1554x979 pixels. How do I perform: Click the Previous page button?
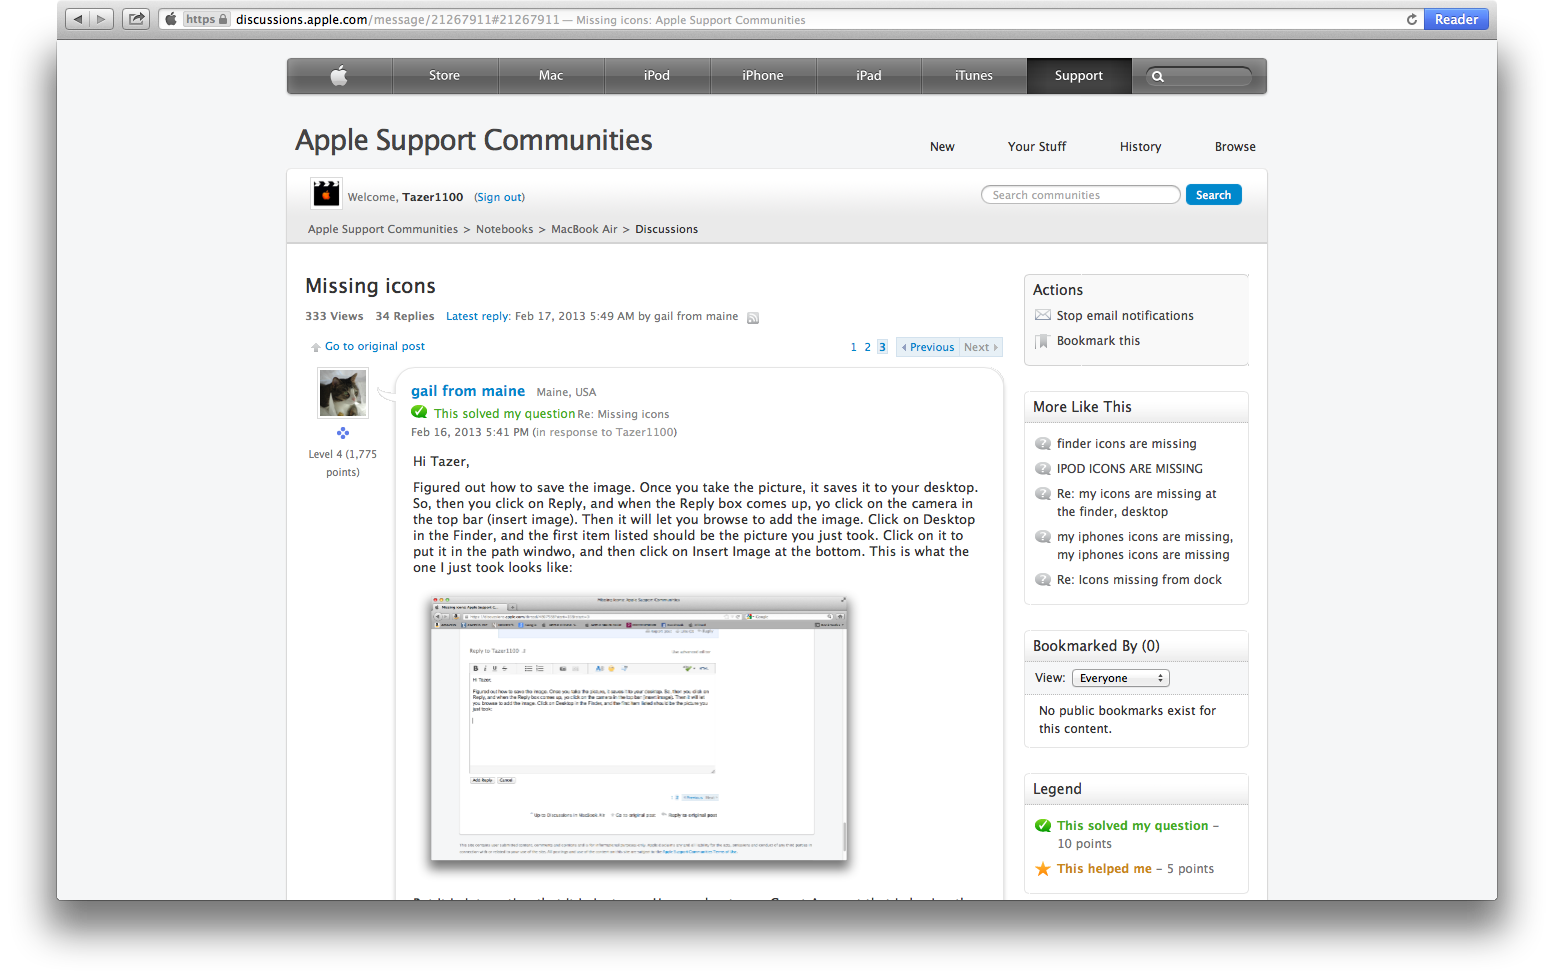pos(928,348)
